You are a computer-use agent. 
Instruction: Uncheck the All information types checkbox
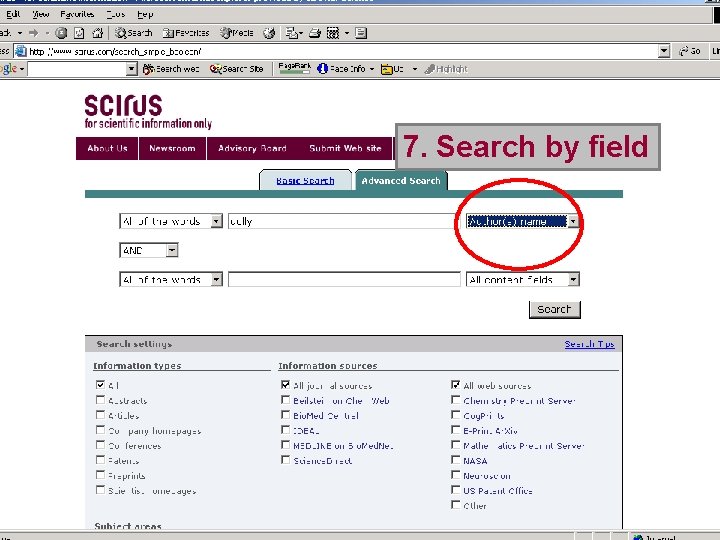click(101, 385)
